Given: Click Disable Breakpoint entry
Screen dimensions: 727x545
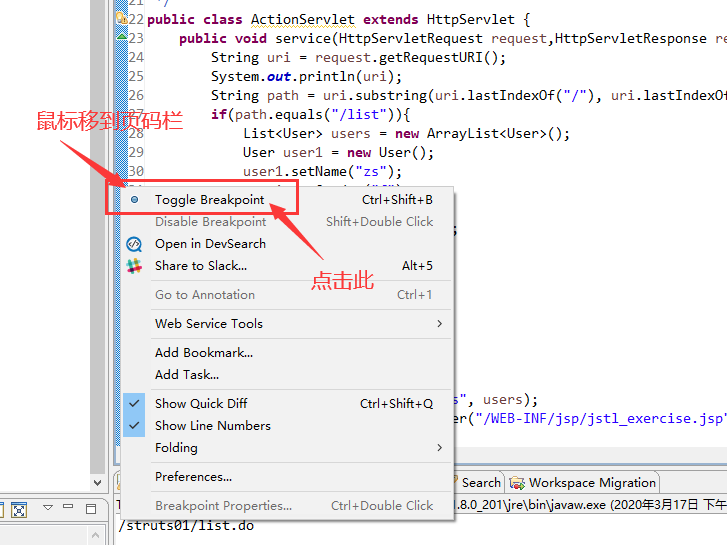Looking at the screenshot, I should [287, 222].
